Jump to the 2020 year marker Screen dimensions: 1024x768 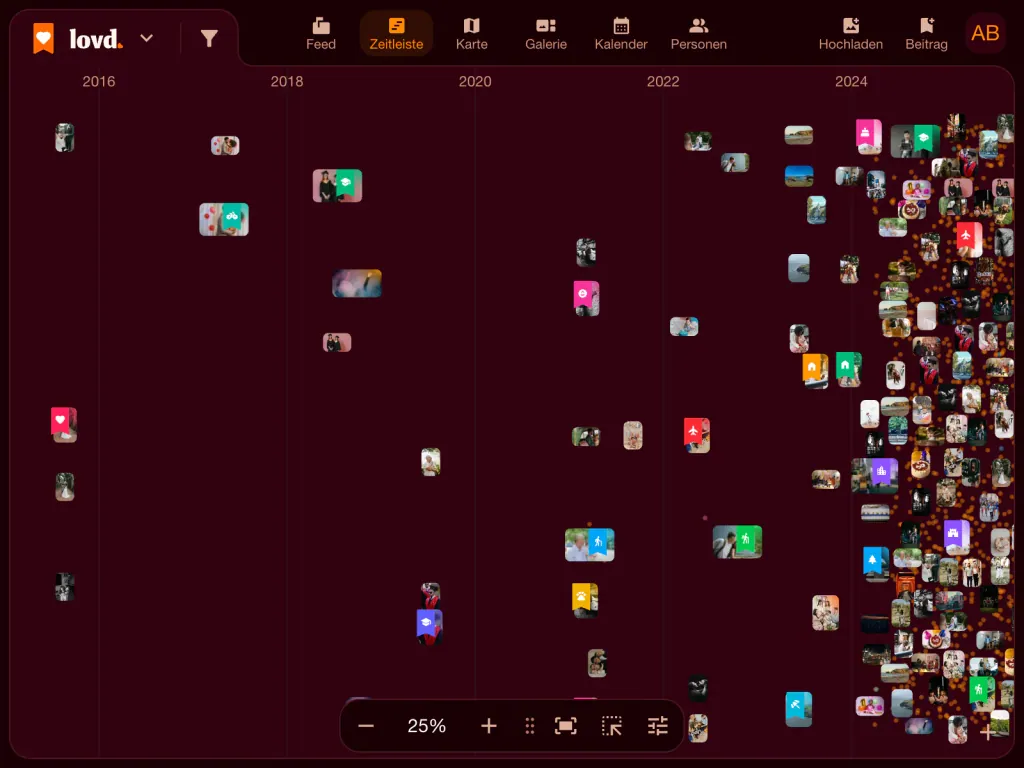coord(475,82)
